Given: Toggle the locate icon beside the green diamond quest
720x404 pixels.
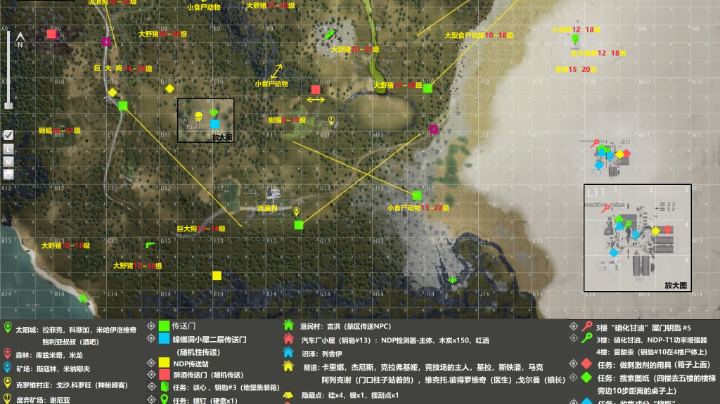Looking at the screenshot, I should pos(573,377).
